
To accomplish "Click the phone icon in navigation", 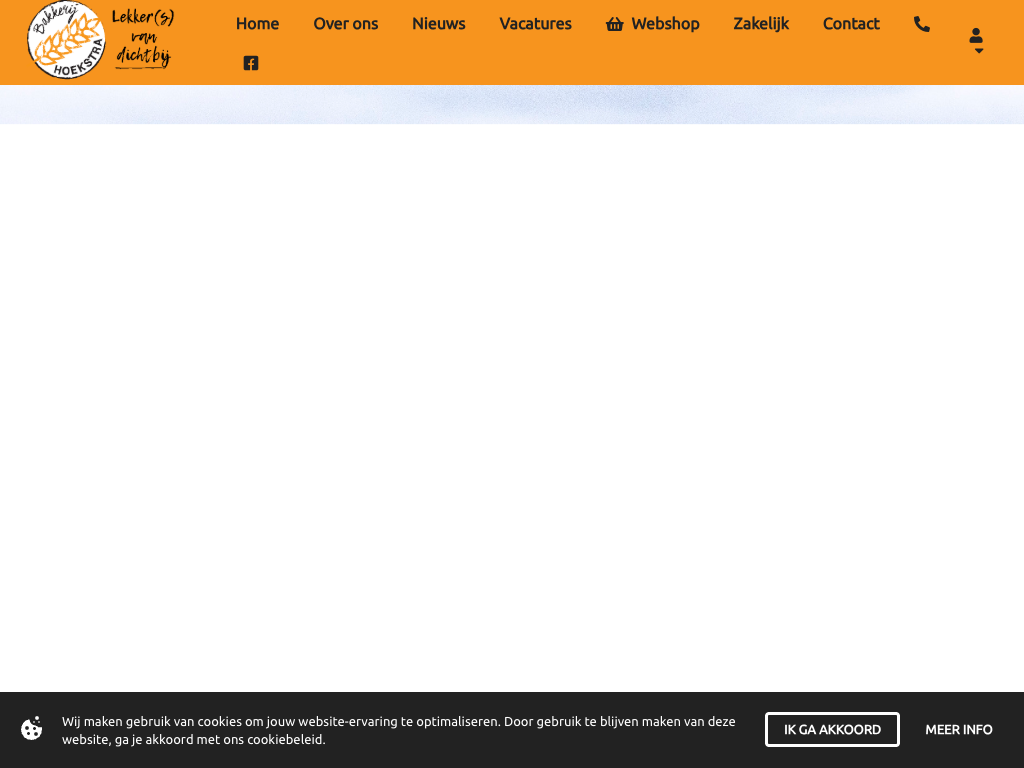I will (x=921, y=24).
